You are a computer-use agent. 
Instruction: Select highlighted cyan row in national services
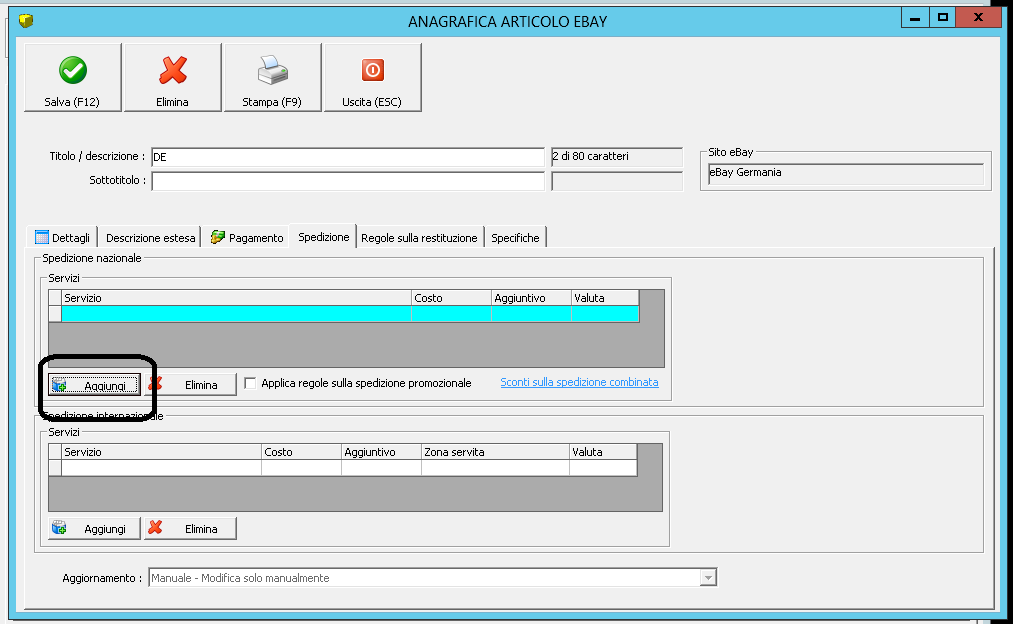click(350, 314)
